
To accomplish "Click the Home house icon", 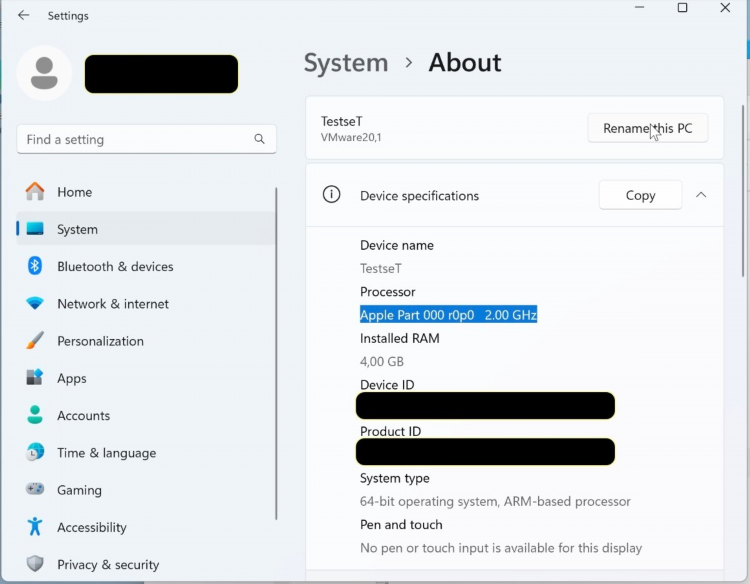I will [35, 192].
